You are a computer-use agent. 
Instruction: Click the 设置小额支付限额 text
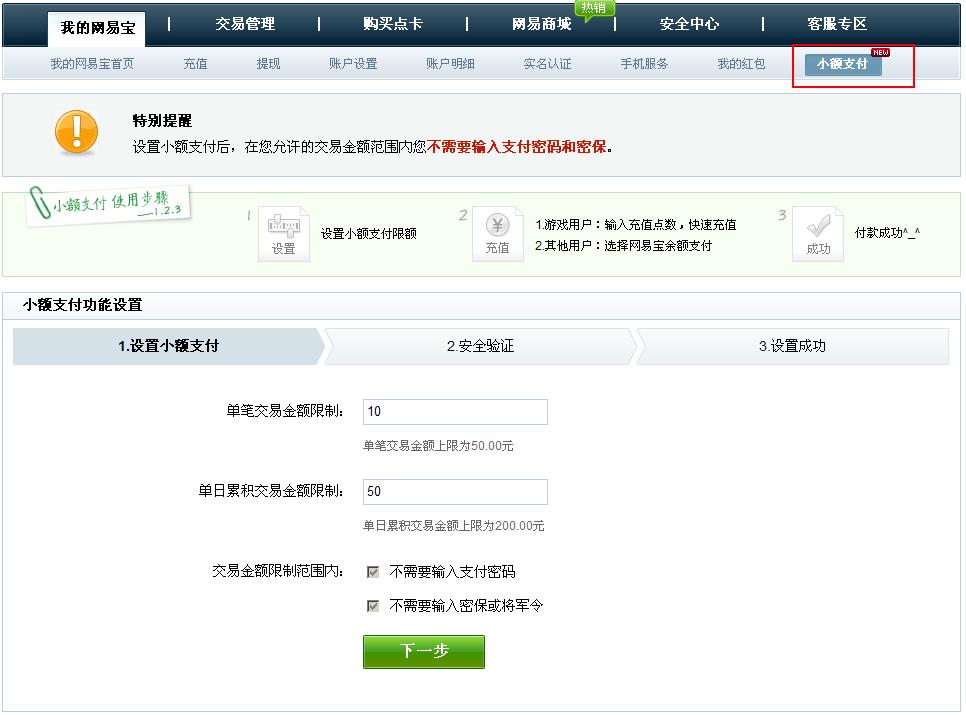[368, 233]
